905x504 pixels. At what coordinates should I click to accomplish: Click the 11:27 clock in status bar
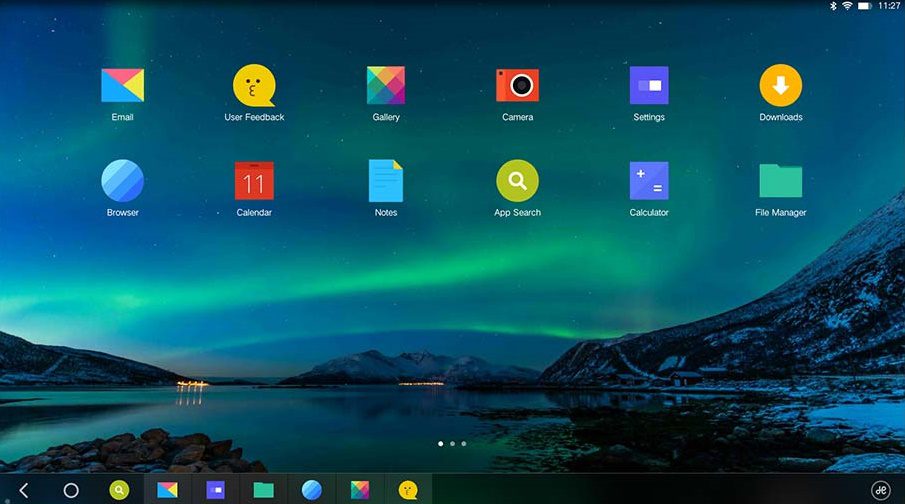[889, 6]
